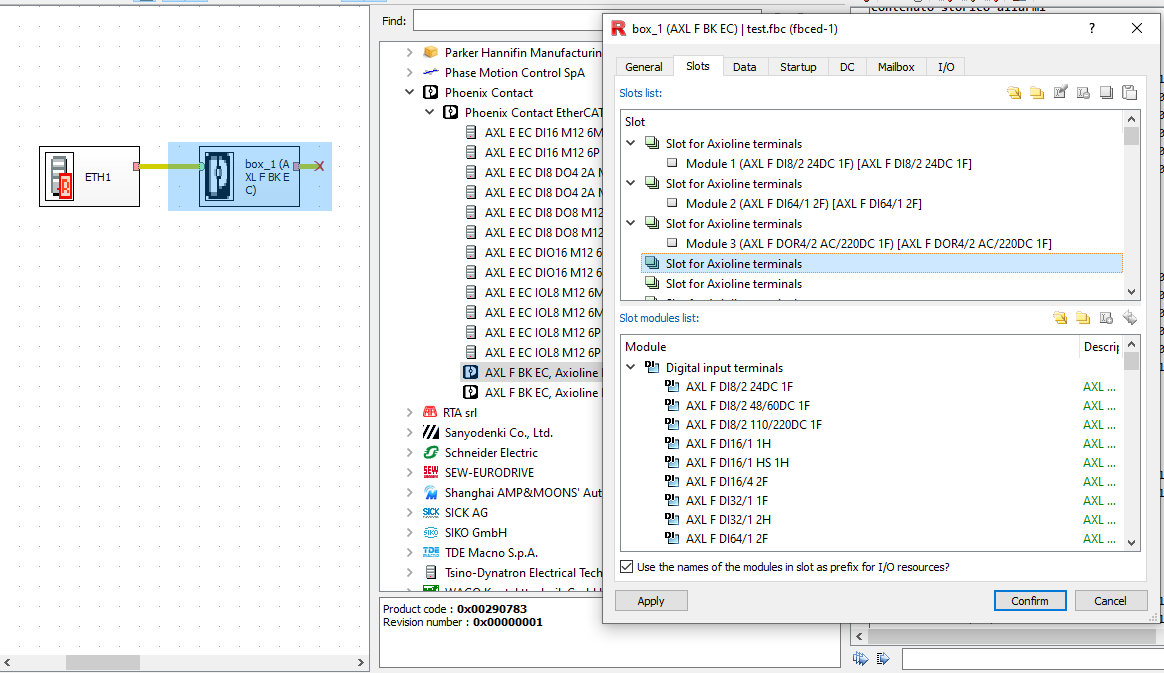
Task: Click the Phoenix Contact vendor icon in device tree
Action: 431,93
